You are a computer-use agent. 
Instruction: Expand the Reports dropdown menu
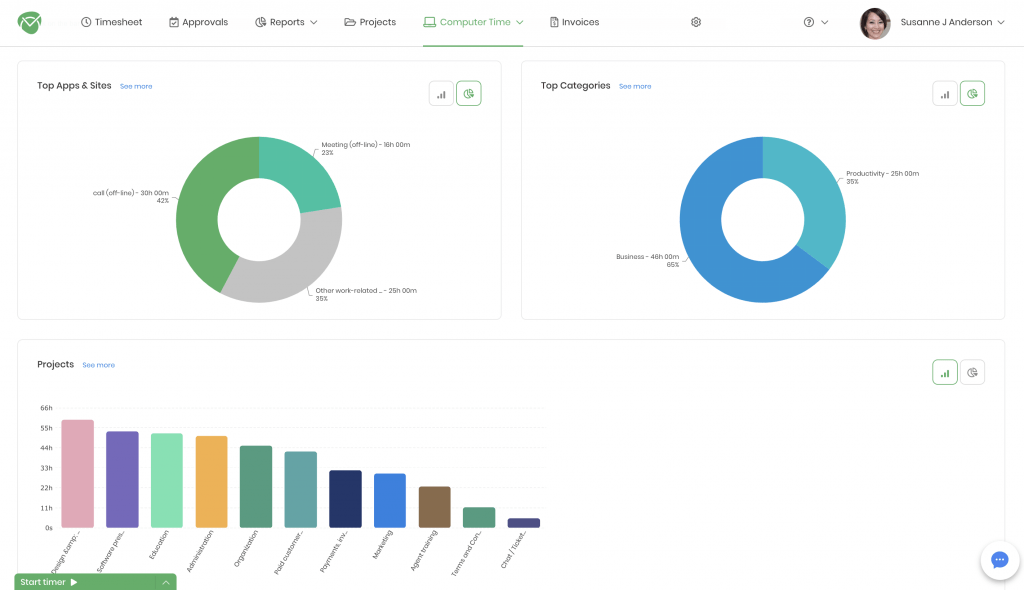click(287, 22)
